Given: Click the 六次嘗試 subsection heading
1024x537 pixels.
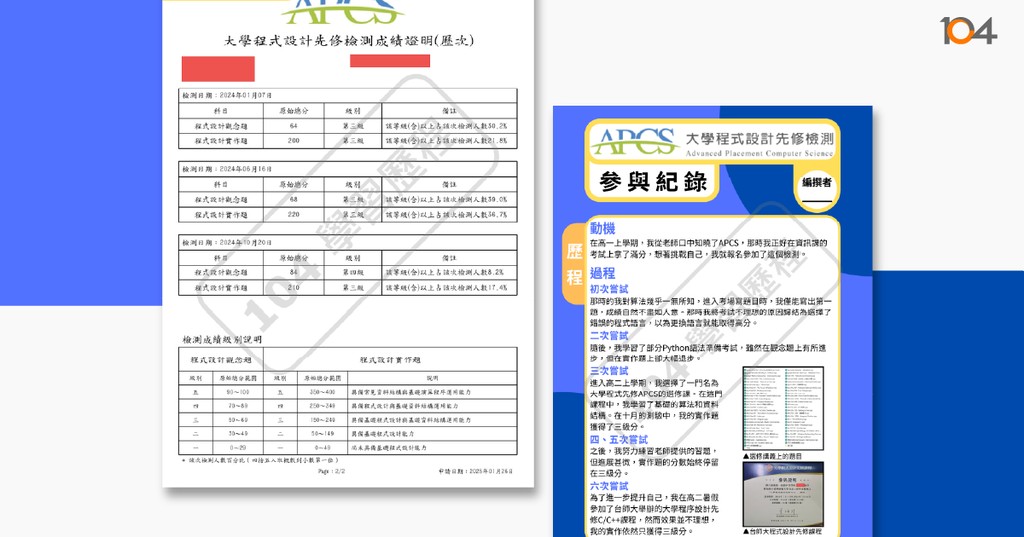Looking at the screenshot, I should pos(610,486).
